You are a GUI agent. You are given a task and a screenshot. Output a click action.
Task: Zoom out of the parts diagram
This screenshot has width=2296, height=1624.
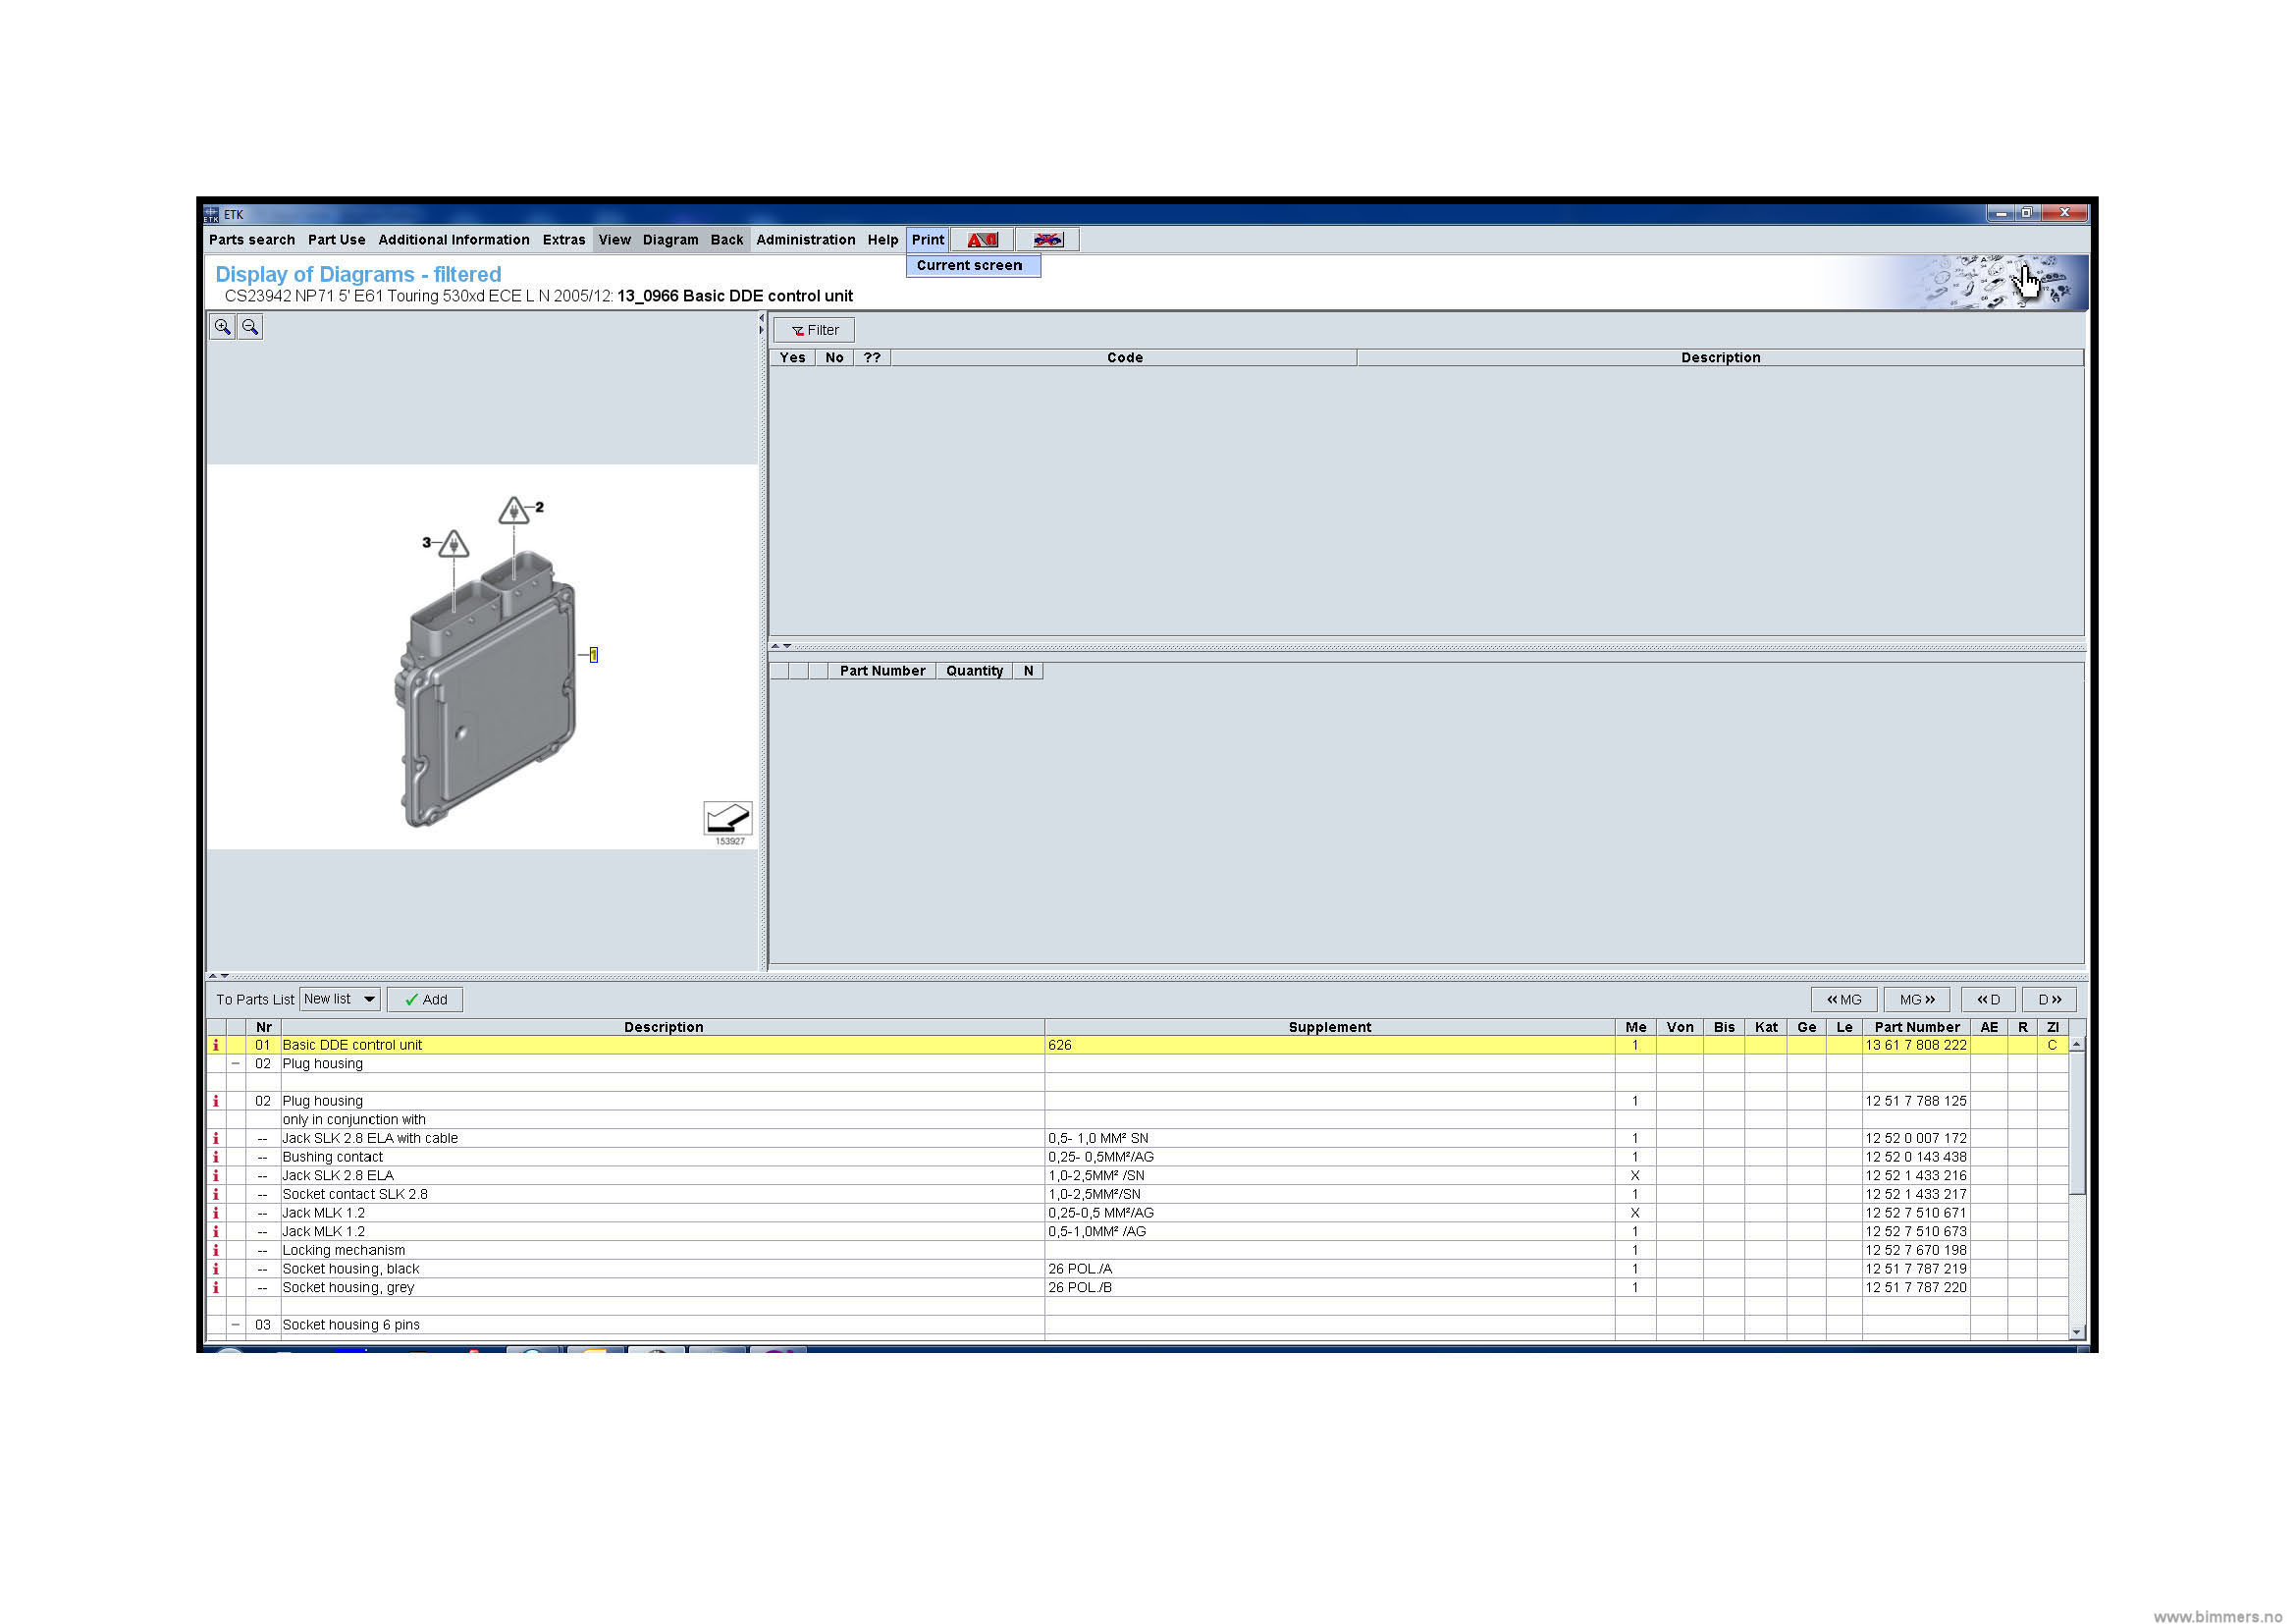(250, 327)
